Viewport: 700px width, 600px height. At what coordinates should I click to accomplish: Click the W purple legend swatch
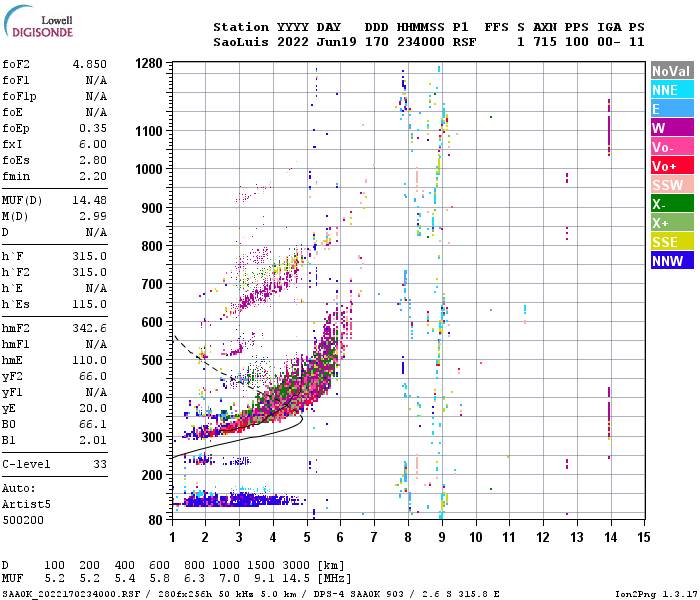coord(672,128)
